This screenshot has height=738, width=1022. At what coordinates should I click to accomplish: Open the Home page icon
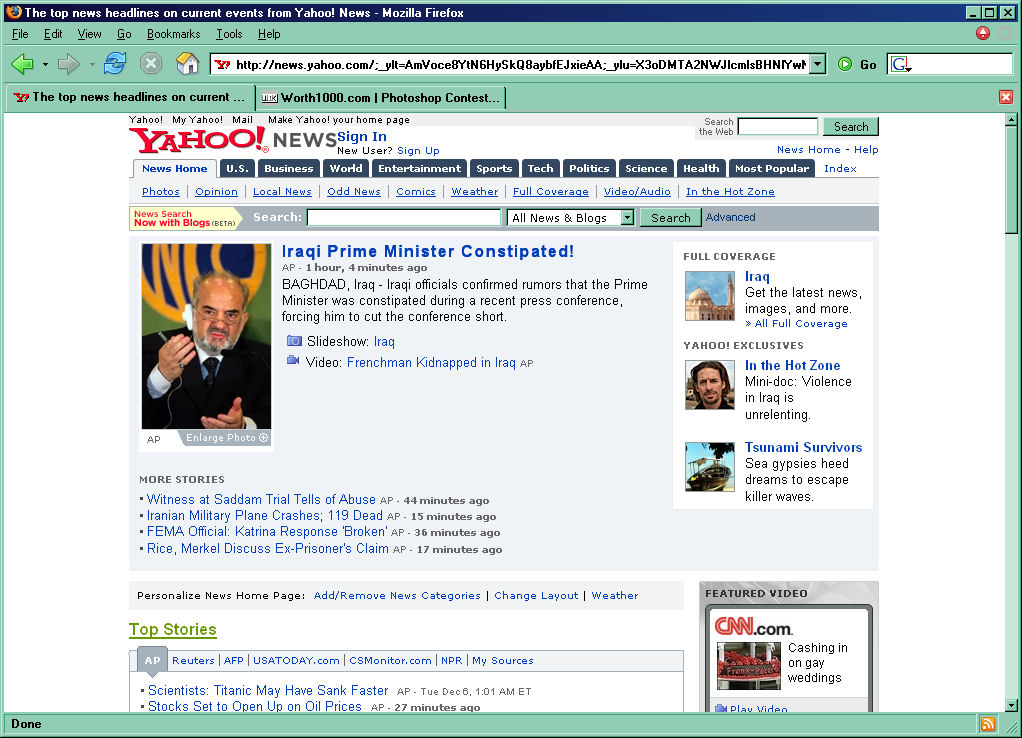pos(188,63)
